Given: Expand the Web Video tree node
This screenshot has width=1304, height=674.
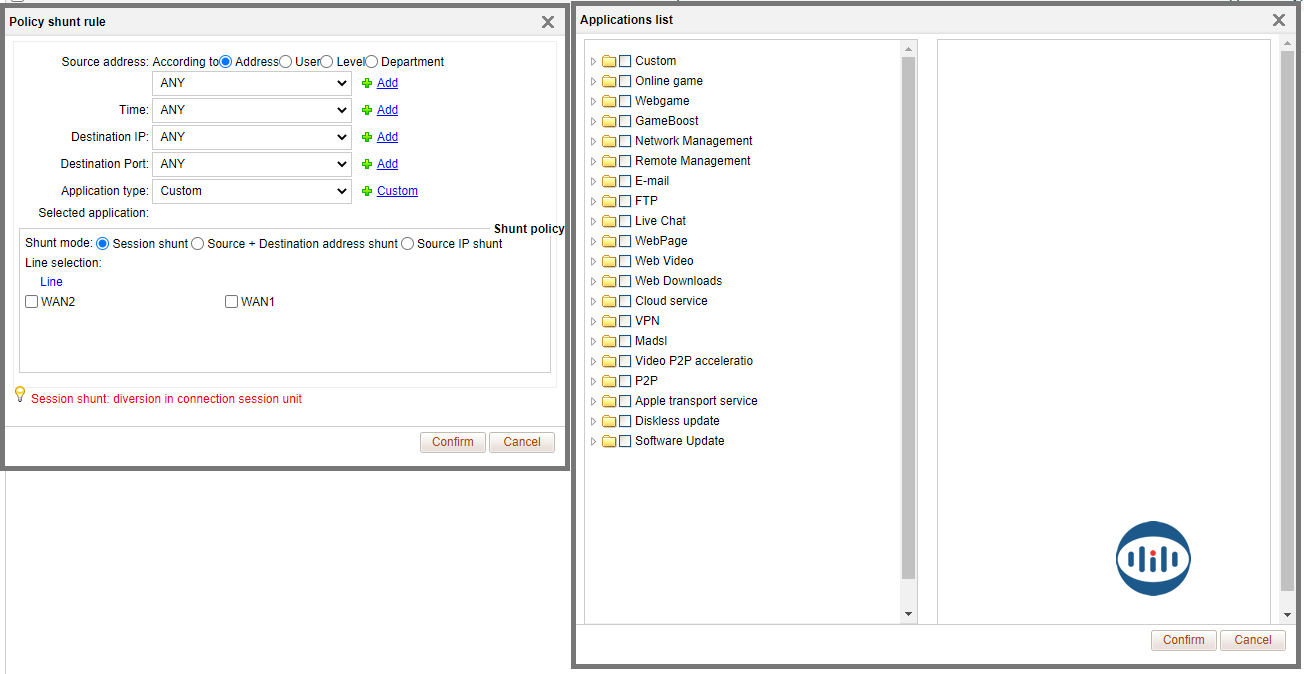Looking at the screenshot, I should [x=593, y=261].
